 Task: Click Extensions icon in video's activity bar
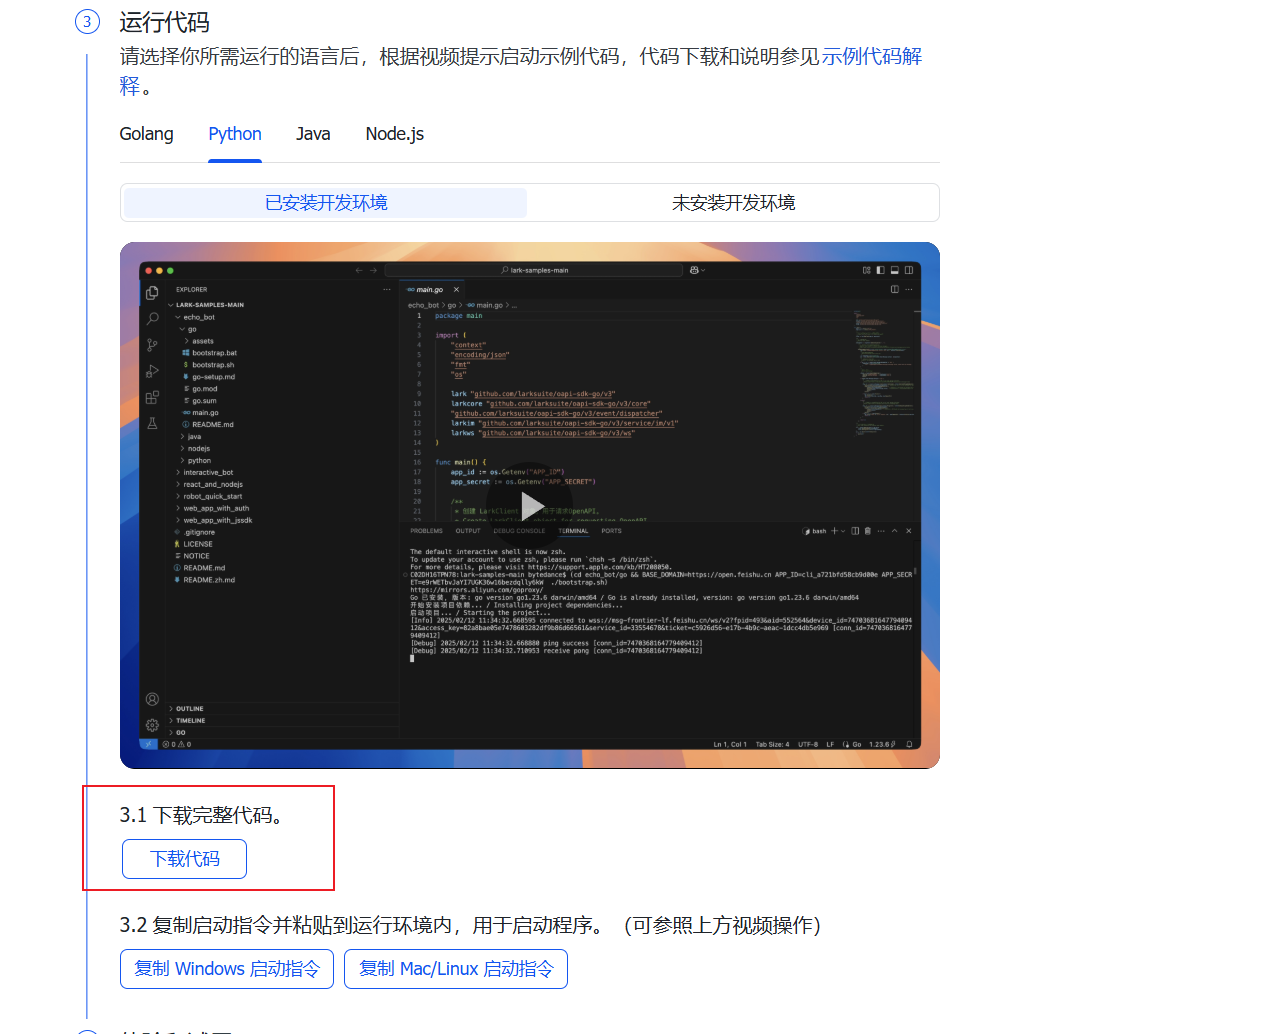152,397
